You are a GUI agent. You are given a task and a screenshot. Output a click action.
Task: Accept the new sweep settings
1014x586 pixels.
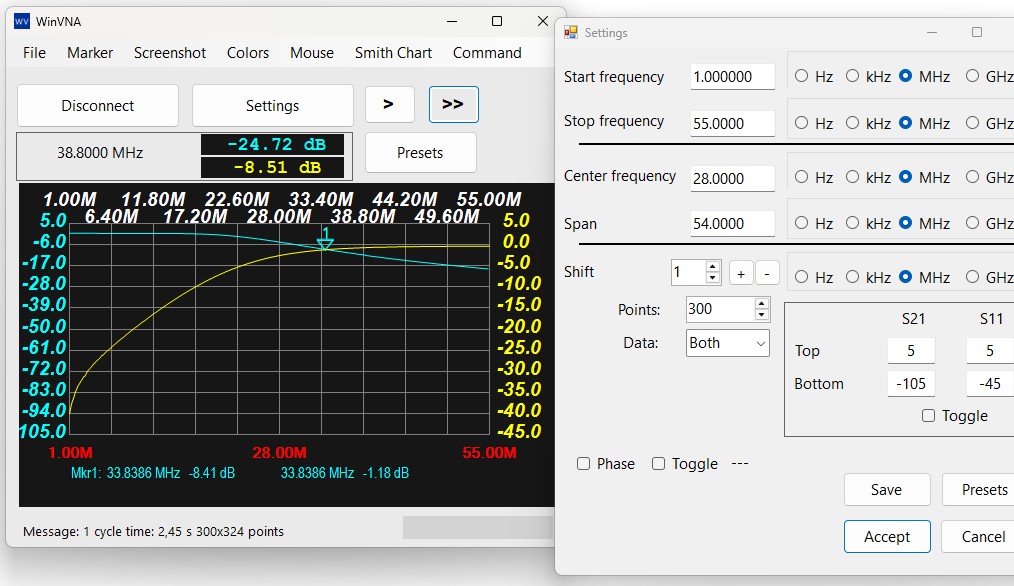(887, 536)
